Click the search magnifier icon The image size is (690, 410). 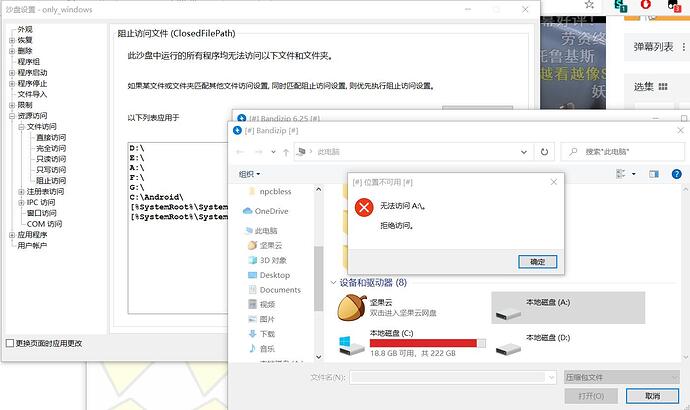click(x=573, y=152)
